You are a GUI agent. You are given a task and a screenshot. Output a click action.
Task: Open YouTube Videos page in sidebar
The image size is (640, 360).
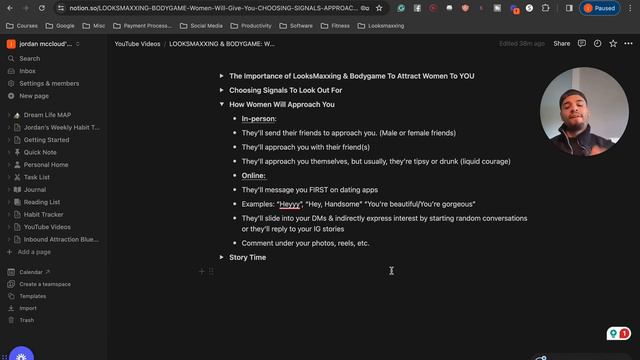[x=47, y=227]
